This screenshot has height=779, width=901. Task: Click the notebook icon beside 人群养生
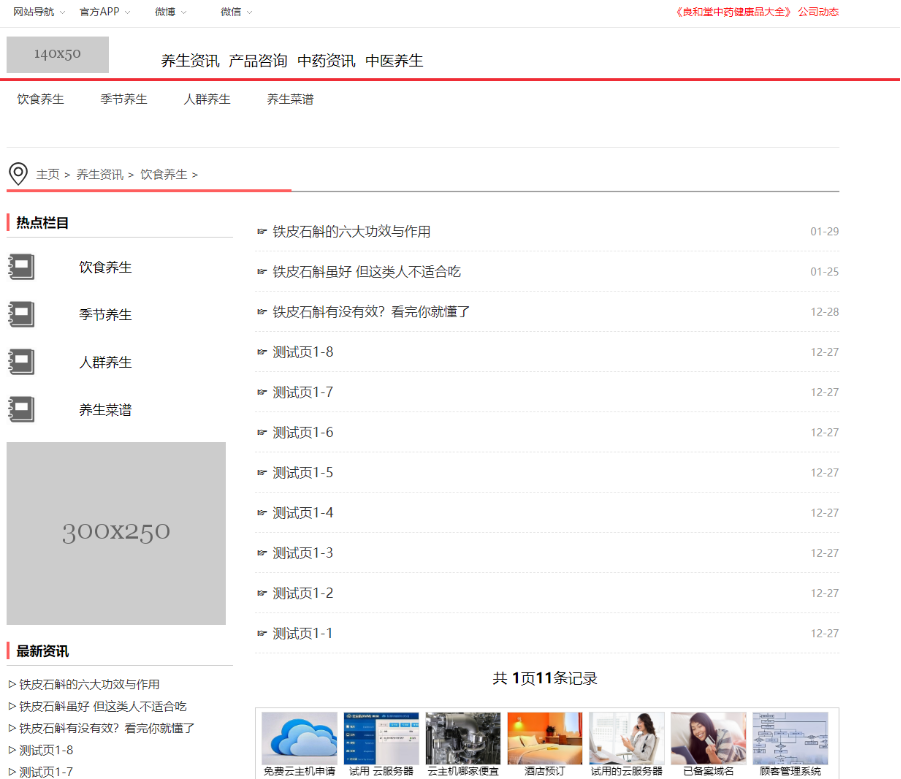21,362
